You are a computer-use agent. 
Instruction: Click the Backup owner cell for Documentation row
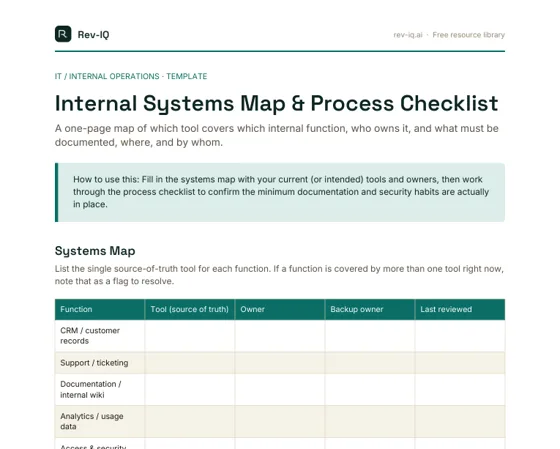[x=370, y=389]
